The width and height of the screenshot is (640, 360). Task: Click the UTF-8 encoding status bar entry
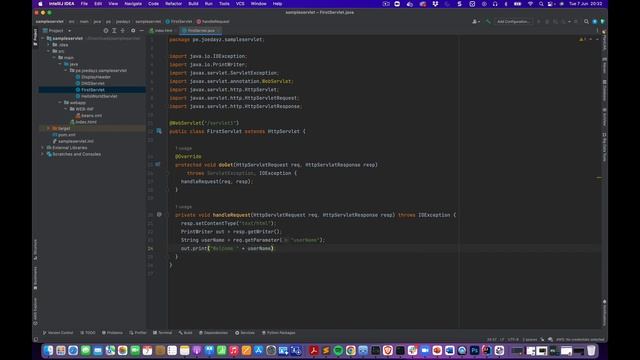tap(513, 339)
